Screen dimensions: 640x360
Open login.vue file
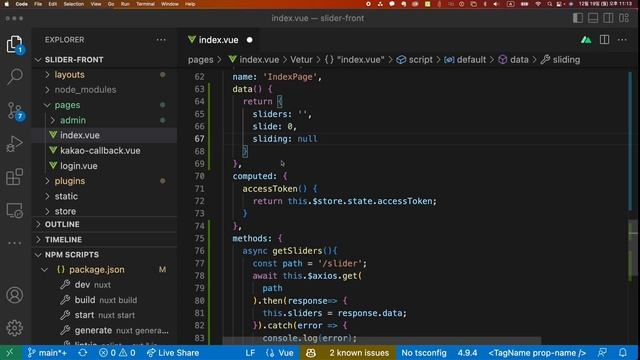(x=104, y=166)
